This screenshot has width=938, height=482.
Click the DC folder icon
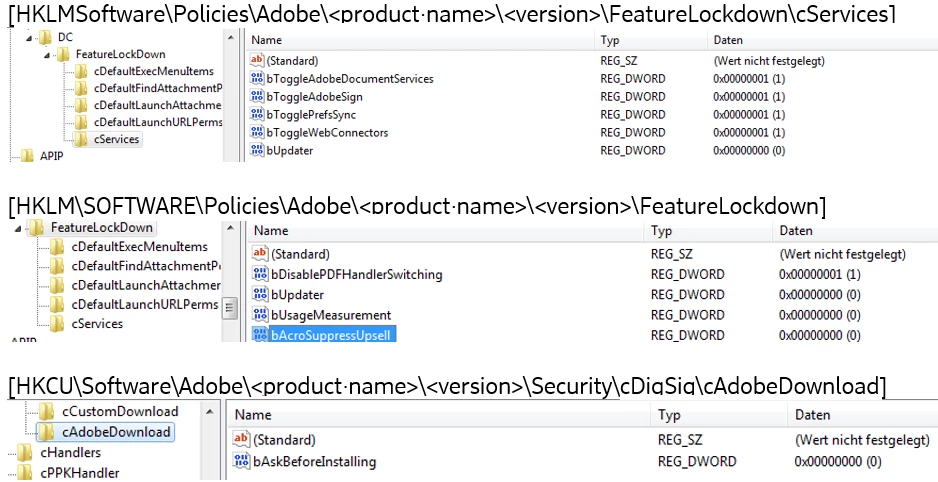click(45, 38)
